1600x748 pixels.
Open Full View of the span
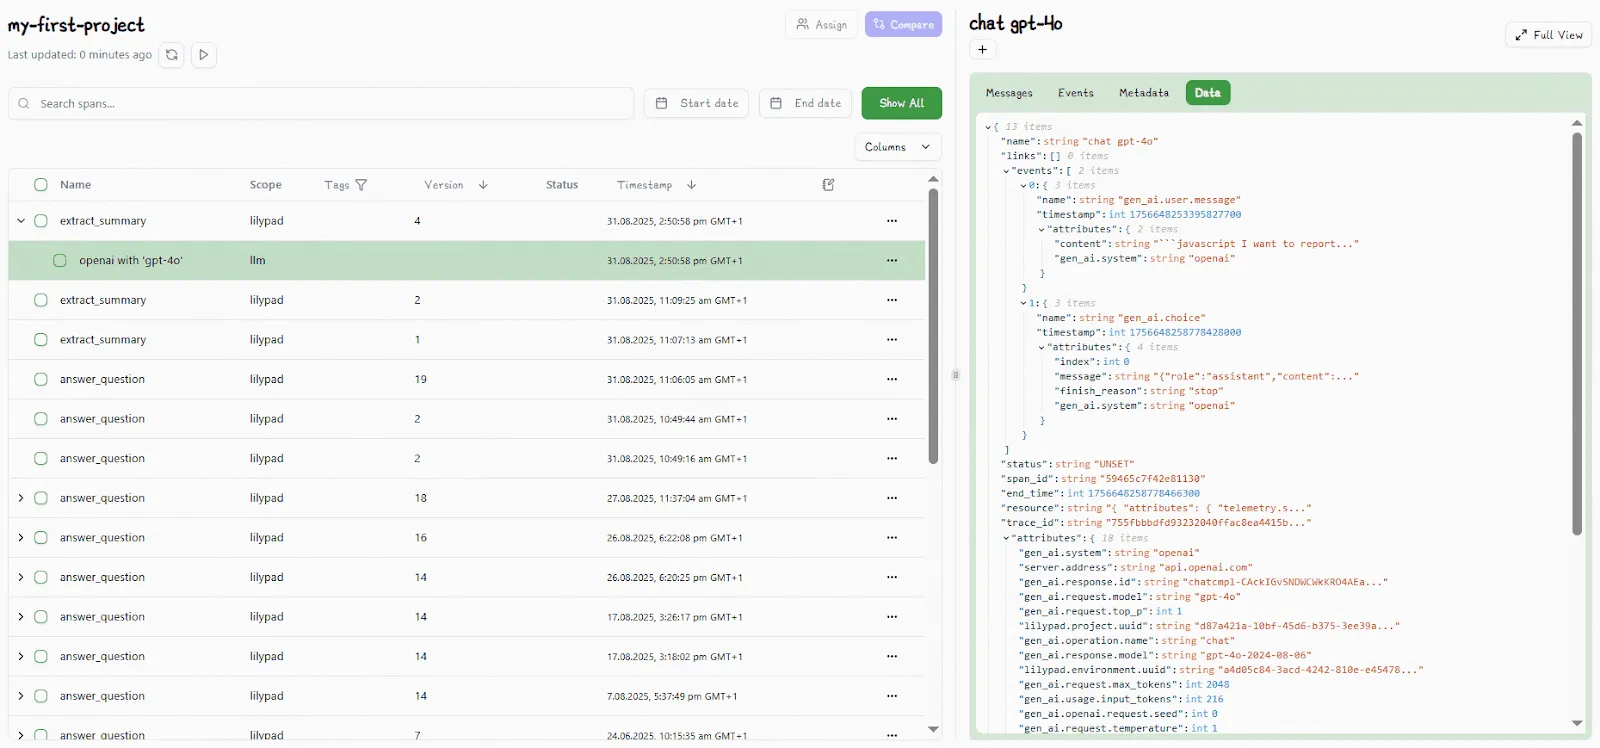(1548, 35)
